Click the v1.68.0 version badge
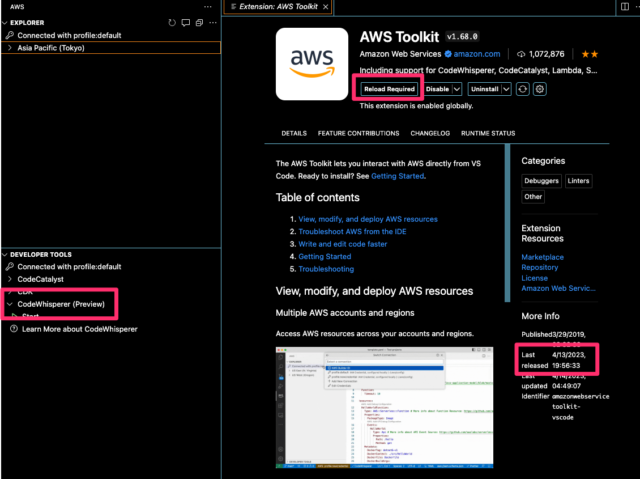Image resolution: width=640 pixels, height=479 pixels. 462,37
